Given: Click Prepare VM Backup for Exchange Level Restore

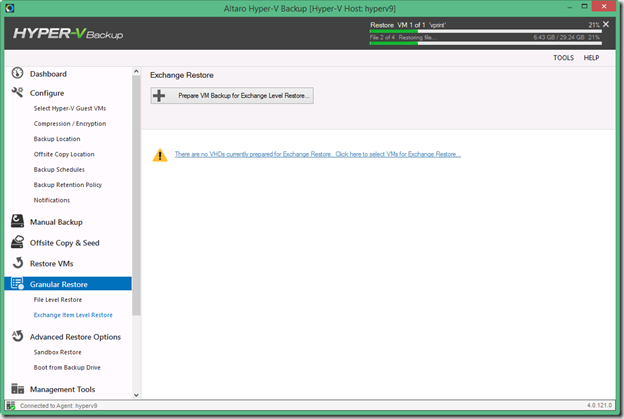Looking at the screenshot, I should tap(232, 95).
